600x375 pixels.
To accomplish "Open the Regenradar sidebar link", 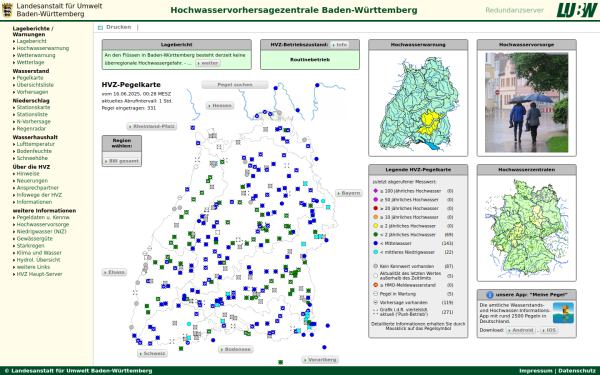I will tap(31, 129).
